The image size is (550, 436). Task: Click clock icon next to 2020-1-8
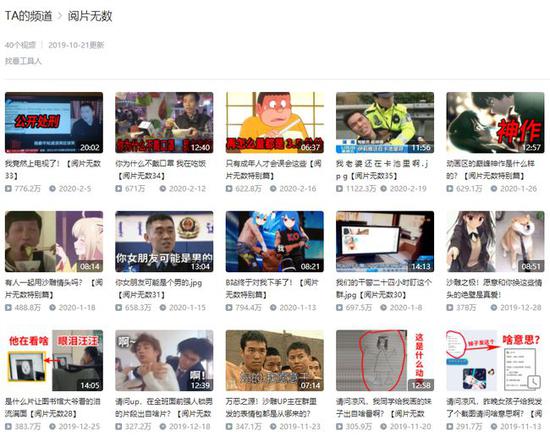[x=384, y=308]
